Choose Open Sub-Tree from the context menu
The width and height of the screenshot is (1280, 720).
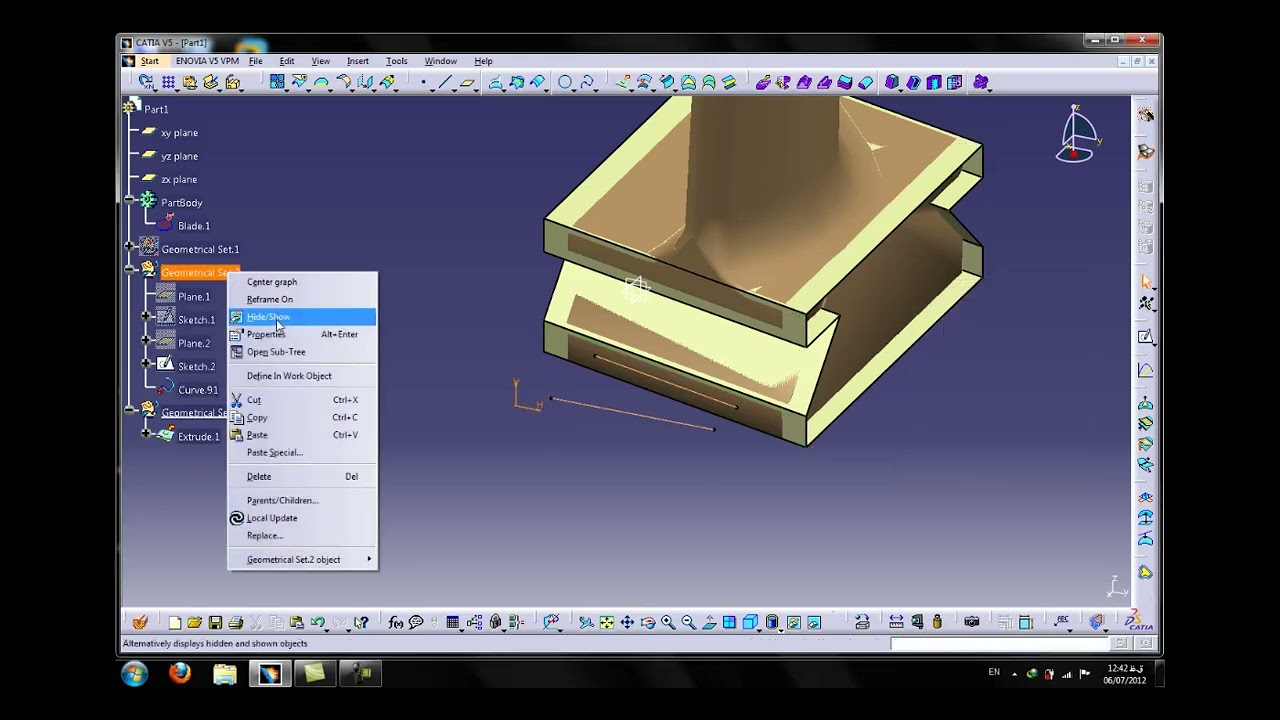coord(303,352)
